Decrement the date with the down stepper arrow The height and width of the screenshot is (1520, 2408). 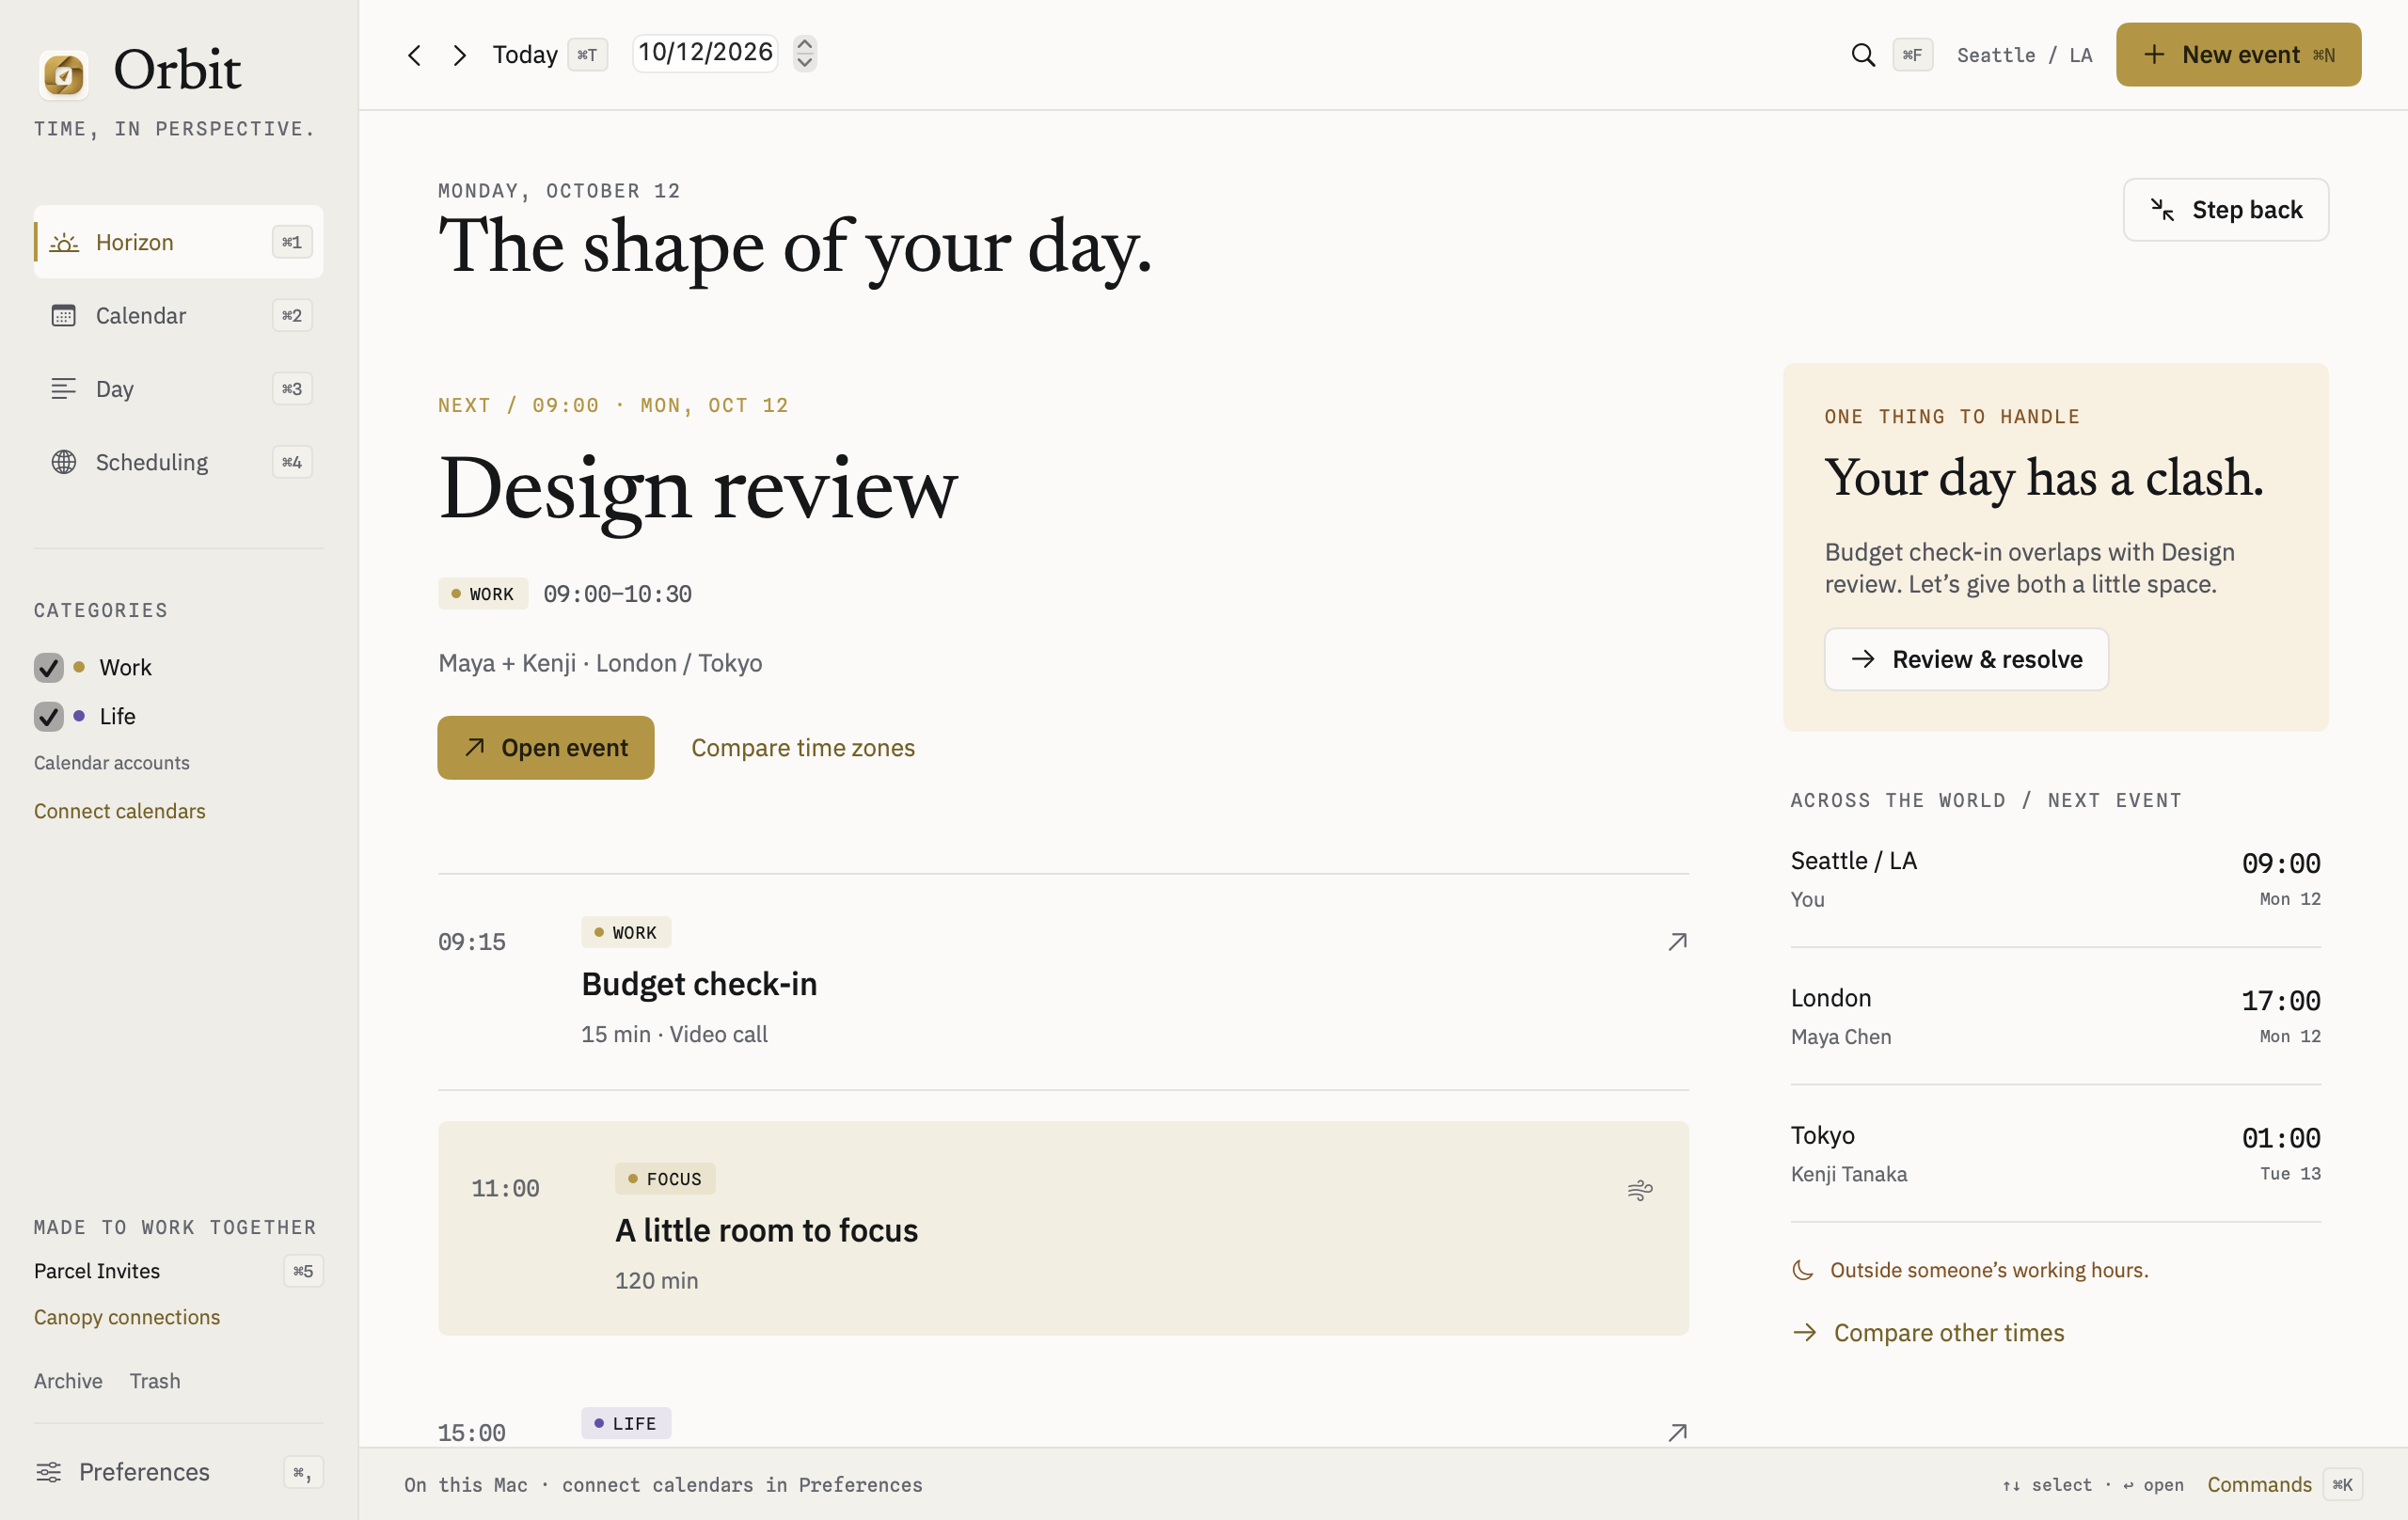click(805, 63)
